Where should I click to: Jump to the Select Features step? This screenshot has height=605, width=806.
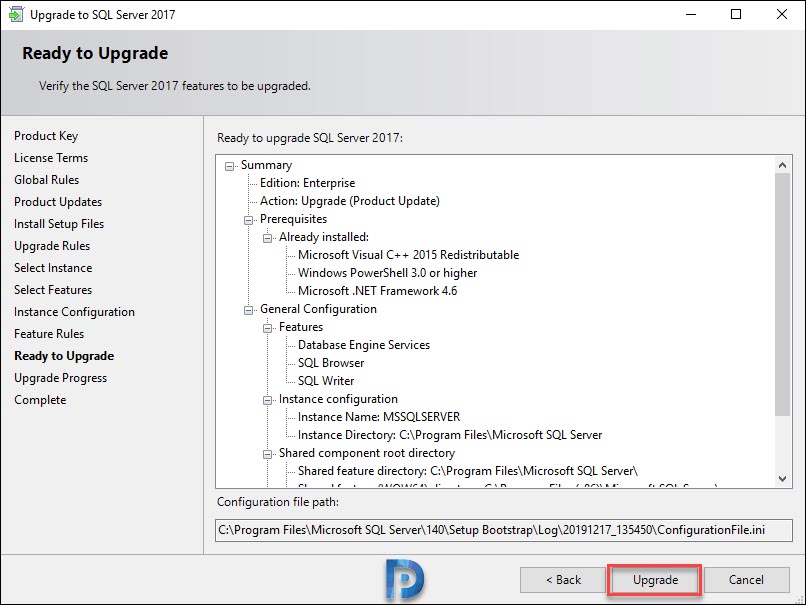click(53, 290)
